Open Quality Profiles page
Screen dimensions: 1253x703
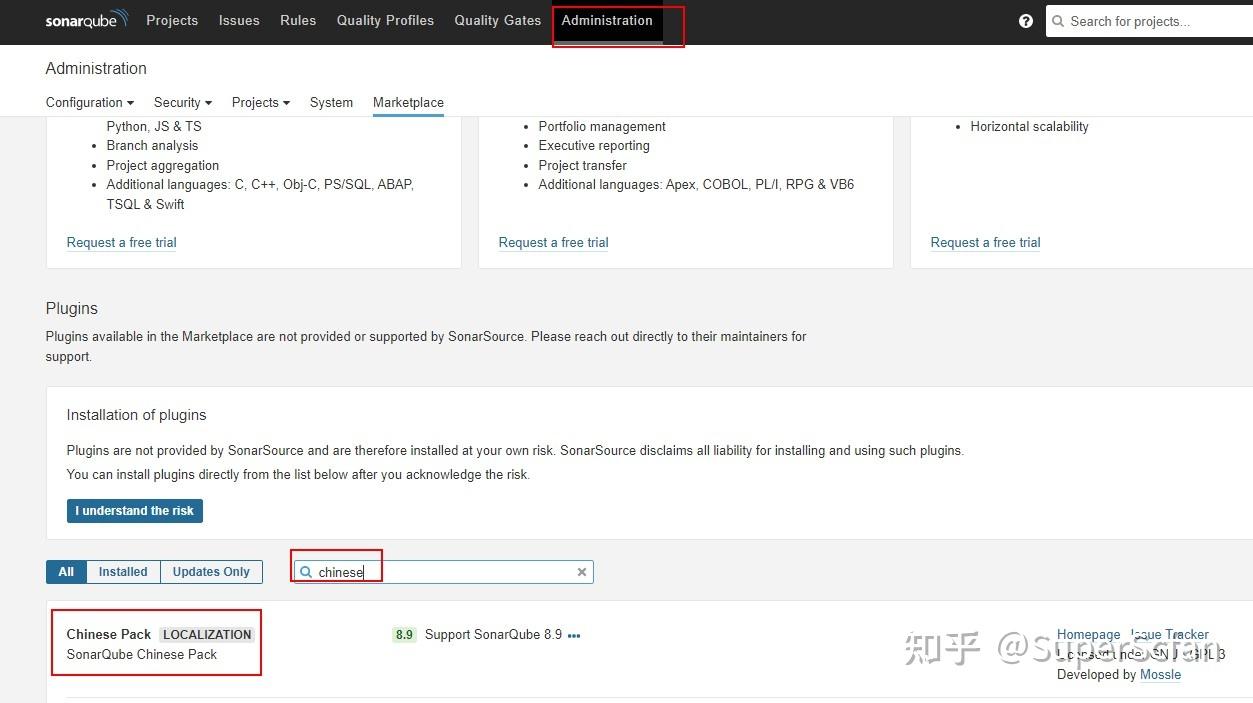385,20
